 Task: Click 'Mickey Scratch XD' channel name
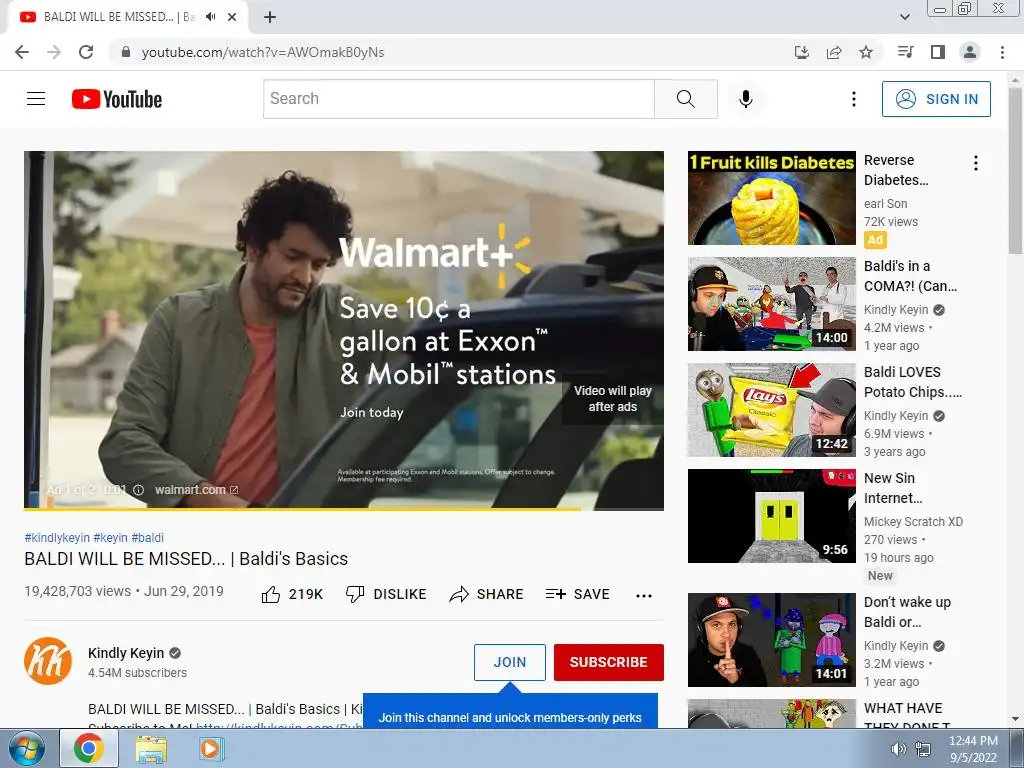coord(913,521)
